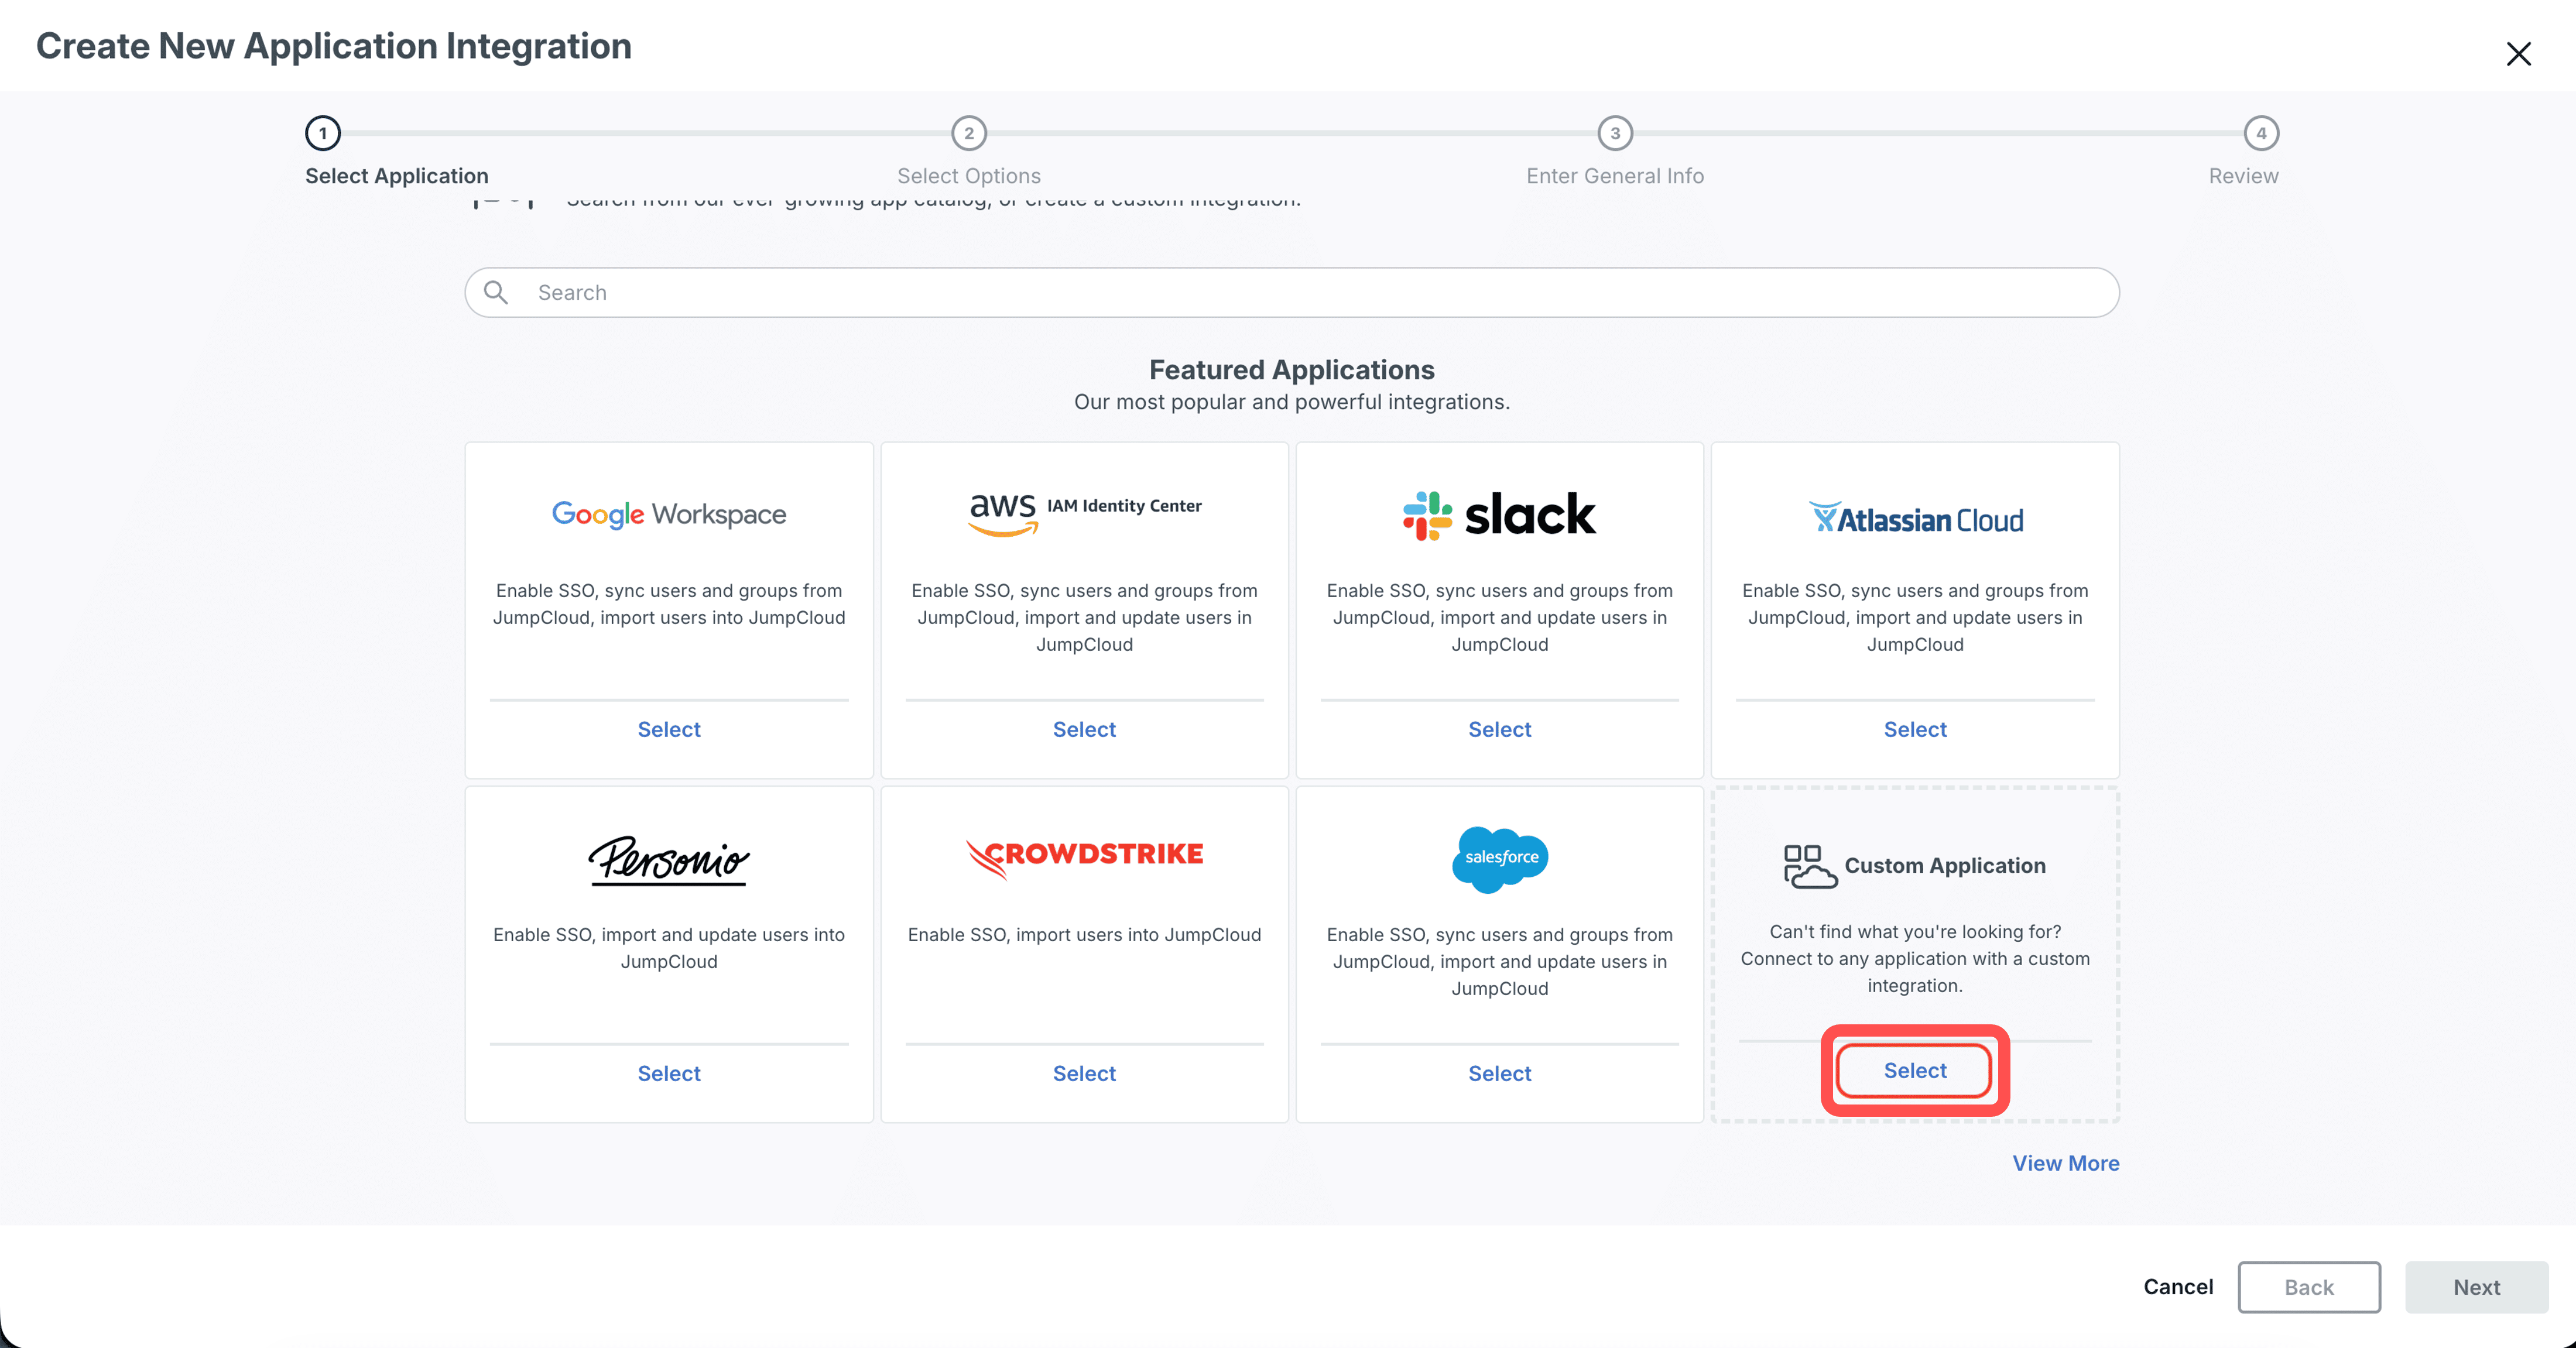The height and width of the screenshot is (1348, 2576).
Task: Select the CrowdStrike integration
Action: [x=1085, y=1073]
